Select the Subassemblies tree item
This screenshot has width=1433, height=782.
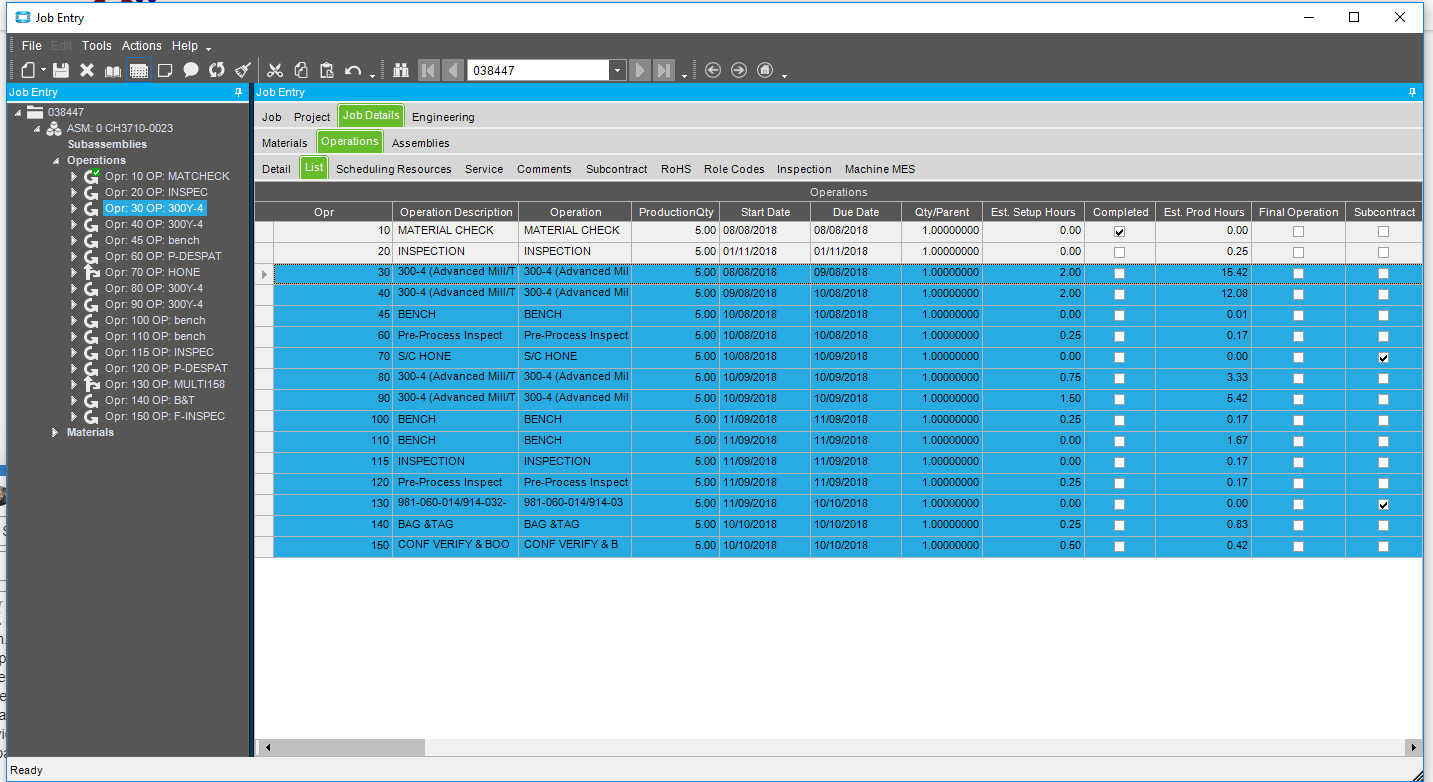coord(107,144)
